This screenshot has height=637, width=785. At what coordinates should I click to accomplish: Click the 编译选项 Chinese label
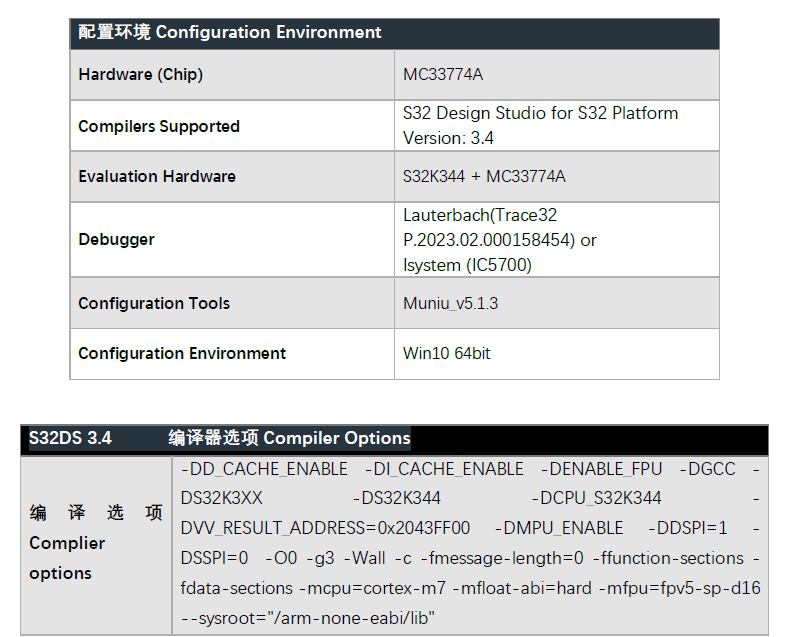(96, 513)
